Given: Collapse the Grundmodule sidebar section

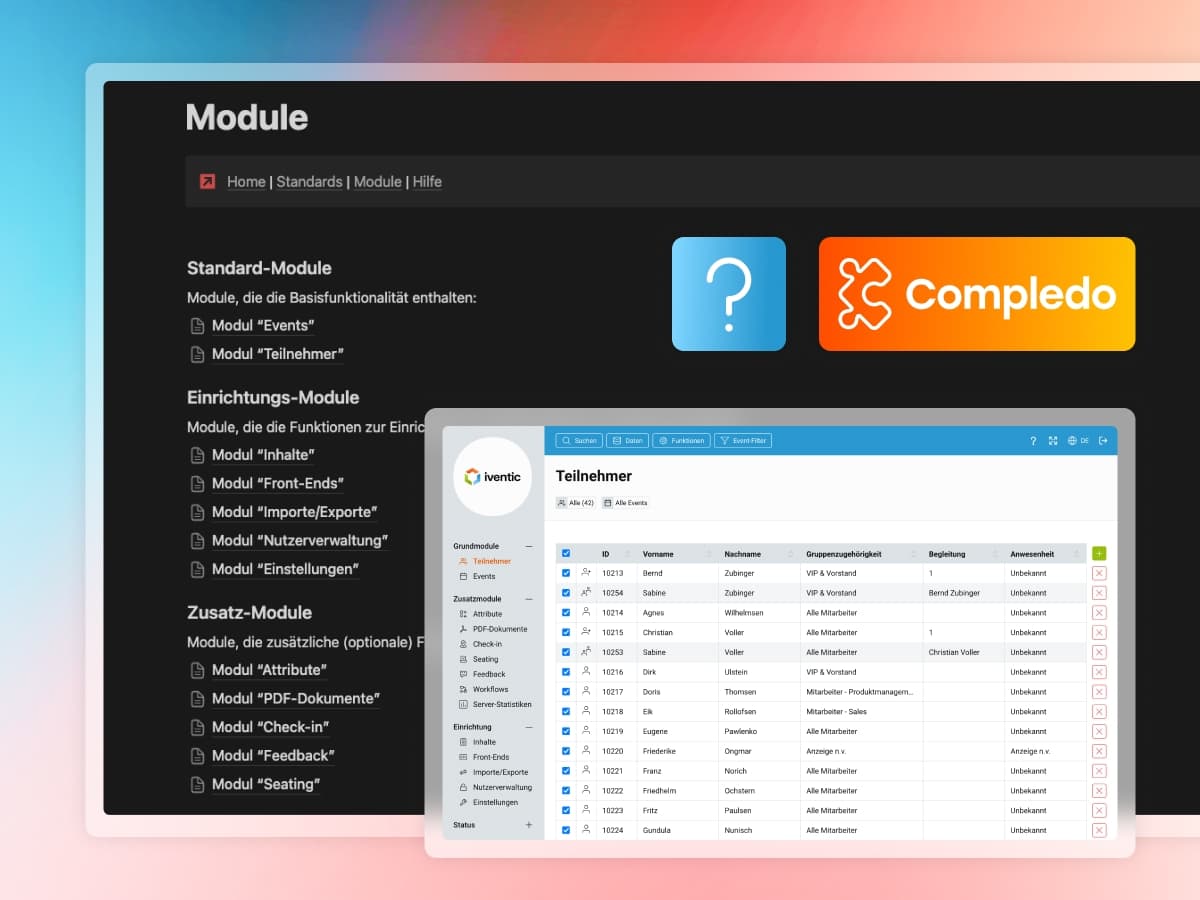Looking at the screenshot, I should [x=529, y=546].
